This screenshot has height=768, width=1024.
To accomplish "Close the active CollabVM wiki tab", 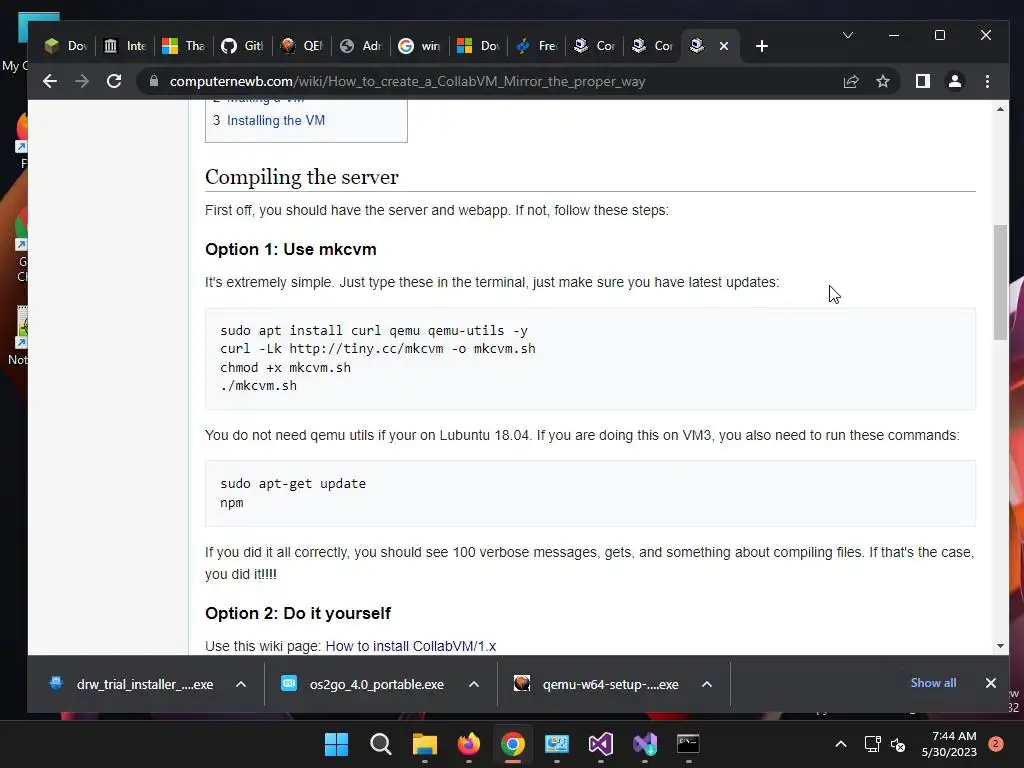I will pyautogui.click(x=724, y=46).
